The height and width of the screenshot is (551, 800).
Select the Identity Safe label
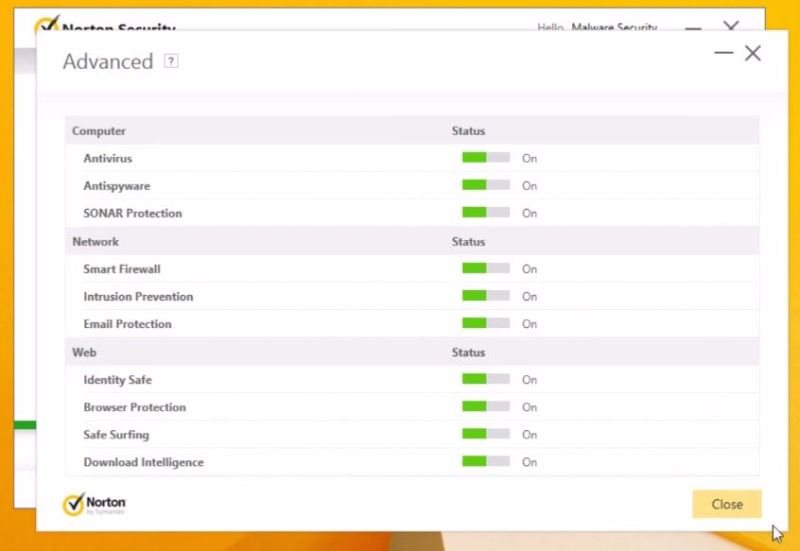pyautogui.click(x=118, y=380)
